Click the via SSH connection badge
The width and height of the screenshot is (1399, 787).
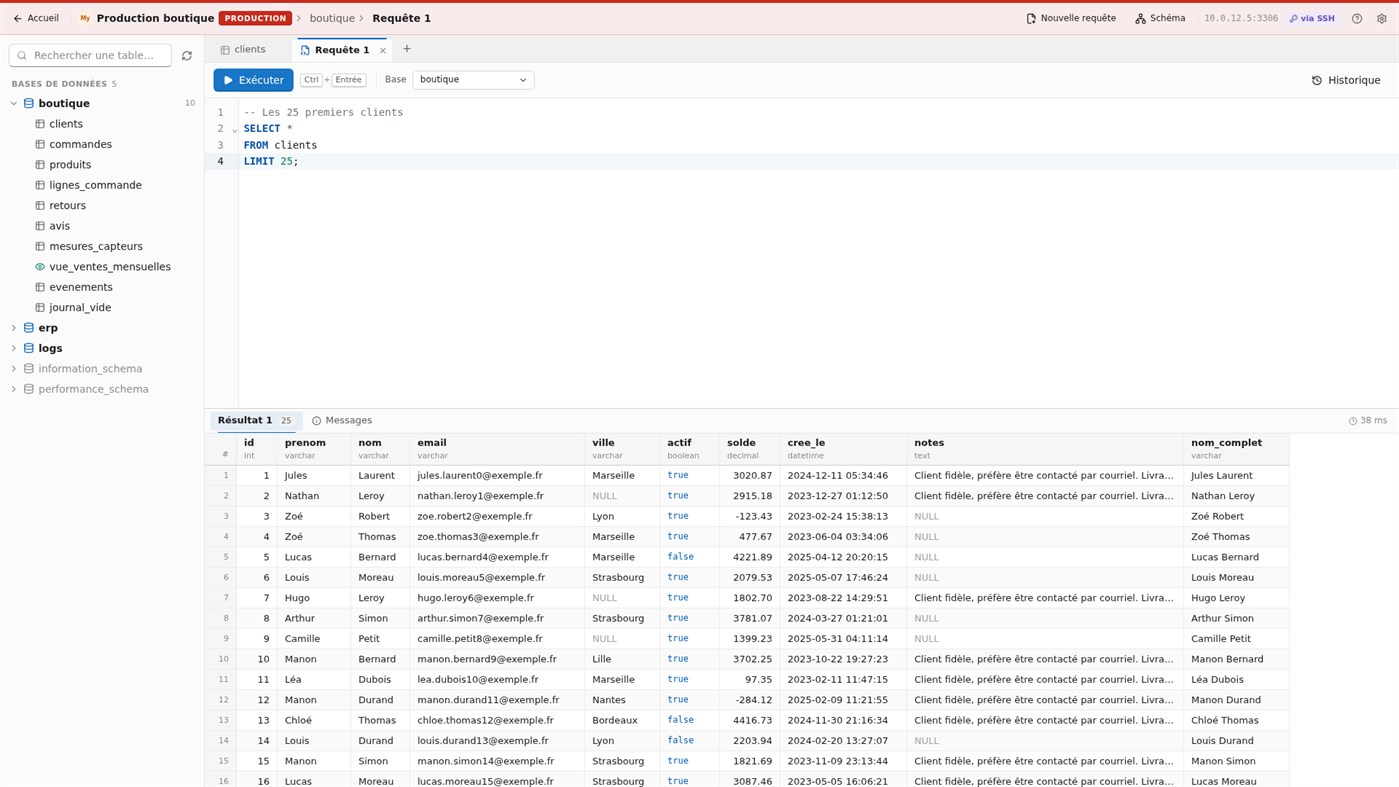[1312, 19]
